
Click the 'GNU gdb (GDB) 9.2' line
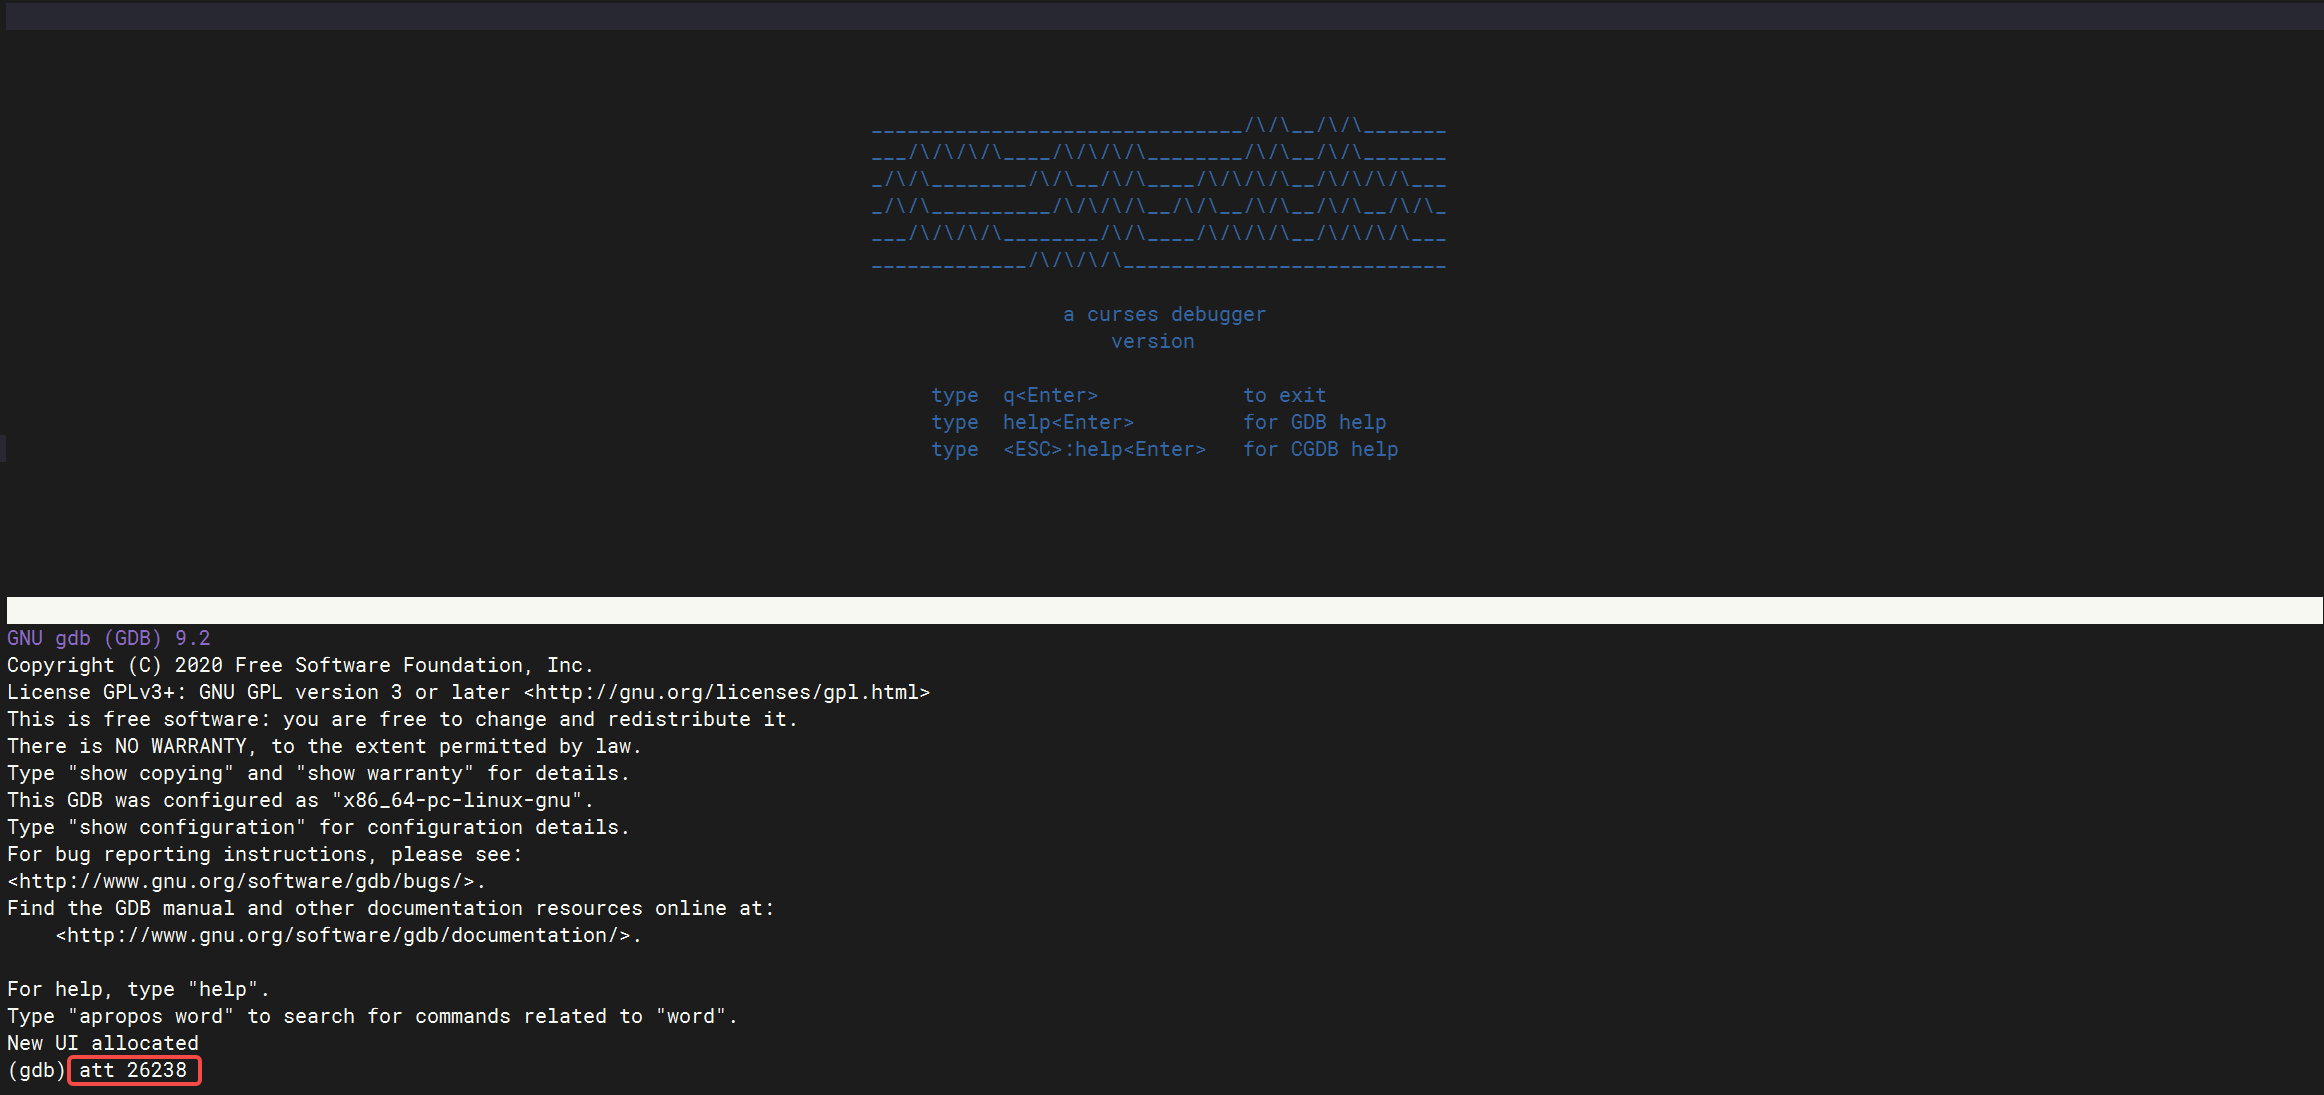point(108,638)
